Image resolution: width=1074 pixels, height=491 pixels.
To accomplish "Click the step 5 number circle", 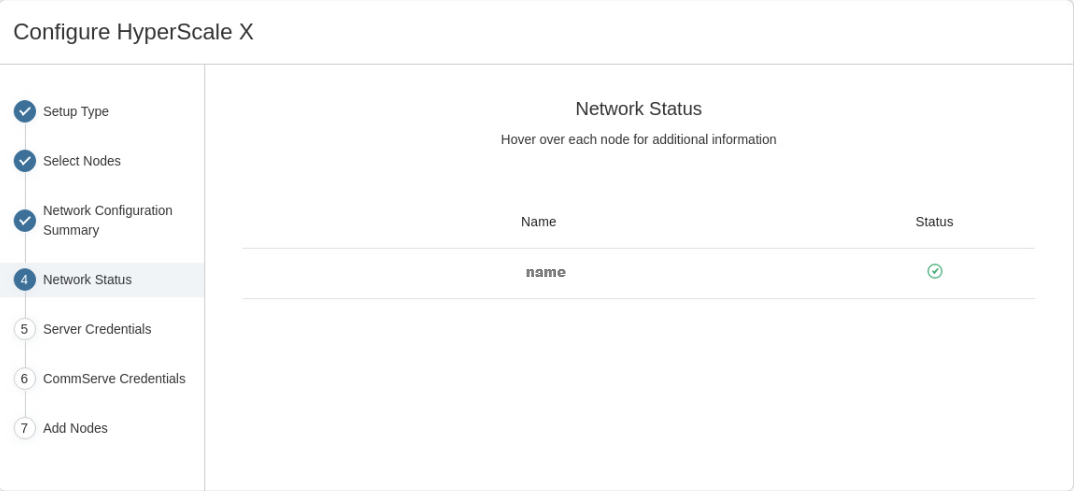I will tap(25, 329).
